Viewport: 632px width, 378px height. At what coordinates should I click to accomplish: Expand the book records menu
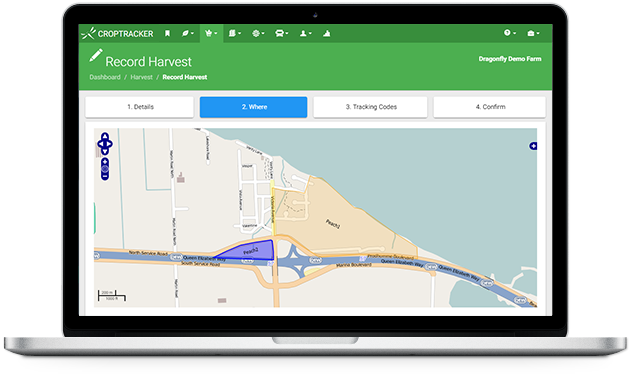[235, 33]
